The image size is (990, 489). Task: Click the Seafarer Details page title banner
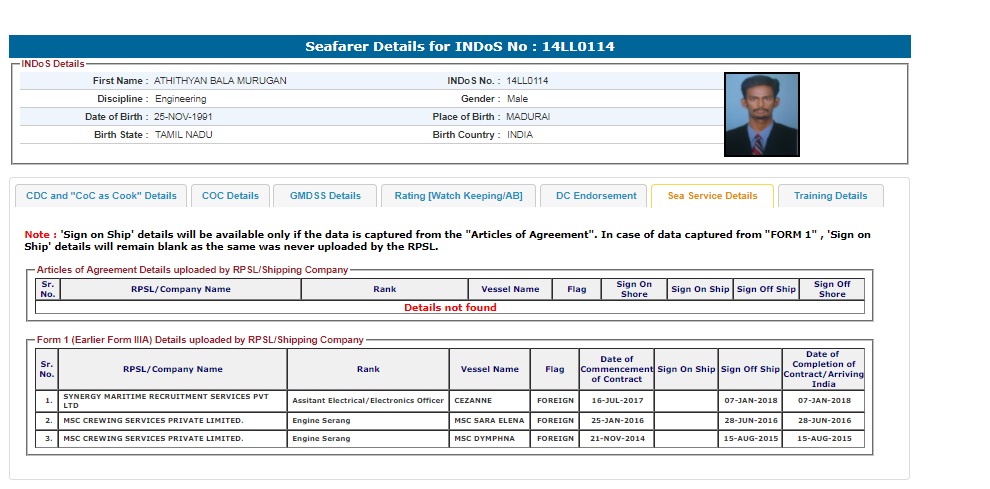(x=460, y=47)
